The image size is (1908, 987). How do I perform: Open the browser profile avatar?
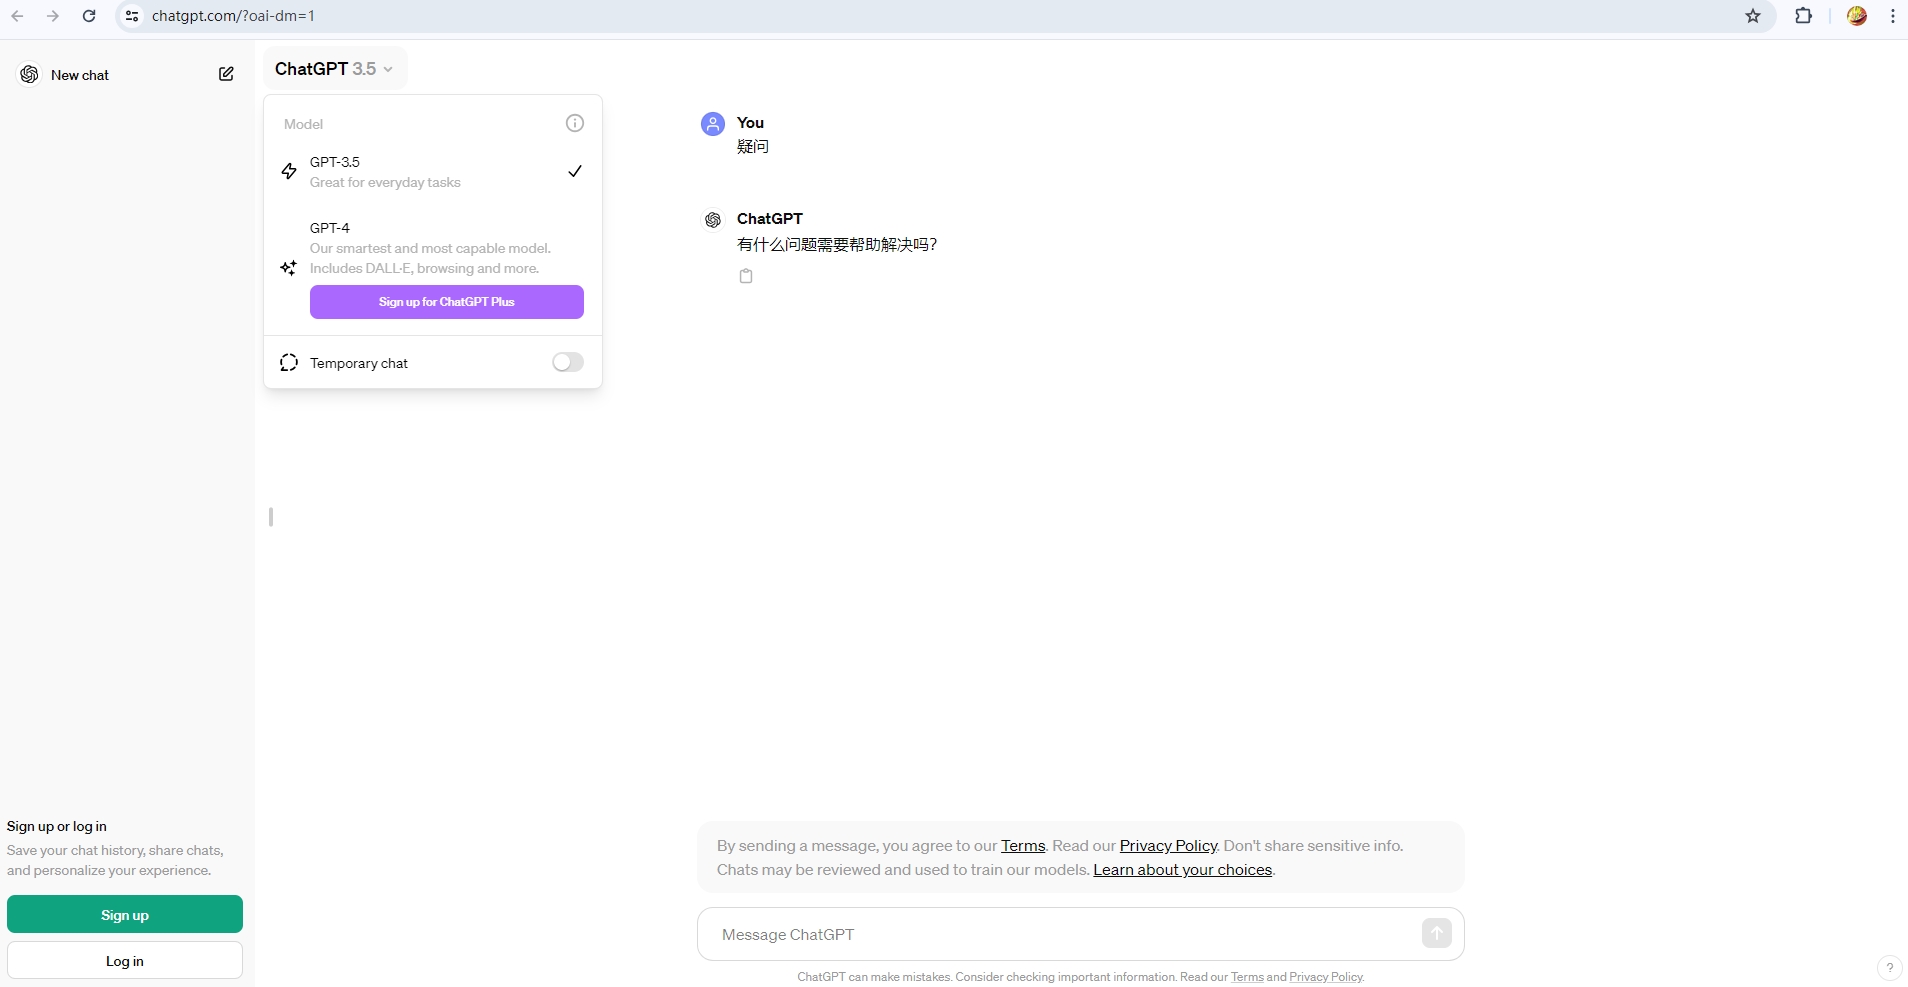pos(1857,16)
